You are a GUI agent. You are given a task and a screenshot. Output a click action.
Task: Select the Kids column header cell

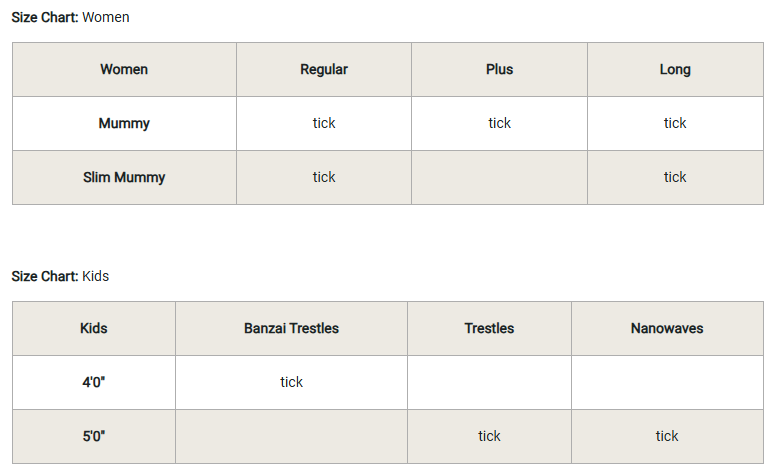tap(94, 328)
